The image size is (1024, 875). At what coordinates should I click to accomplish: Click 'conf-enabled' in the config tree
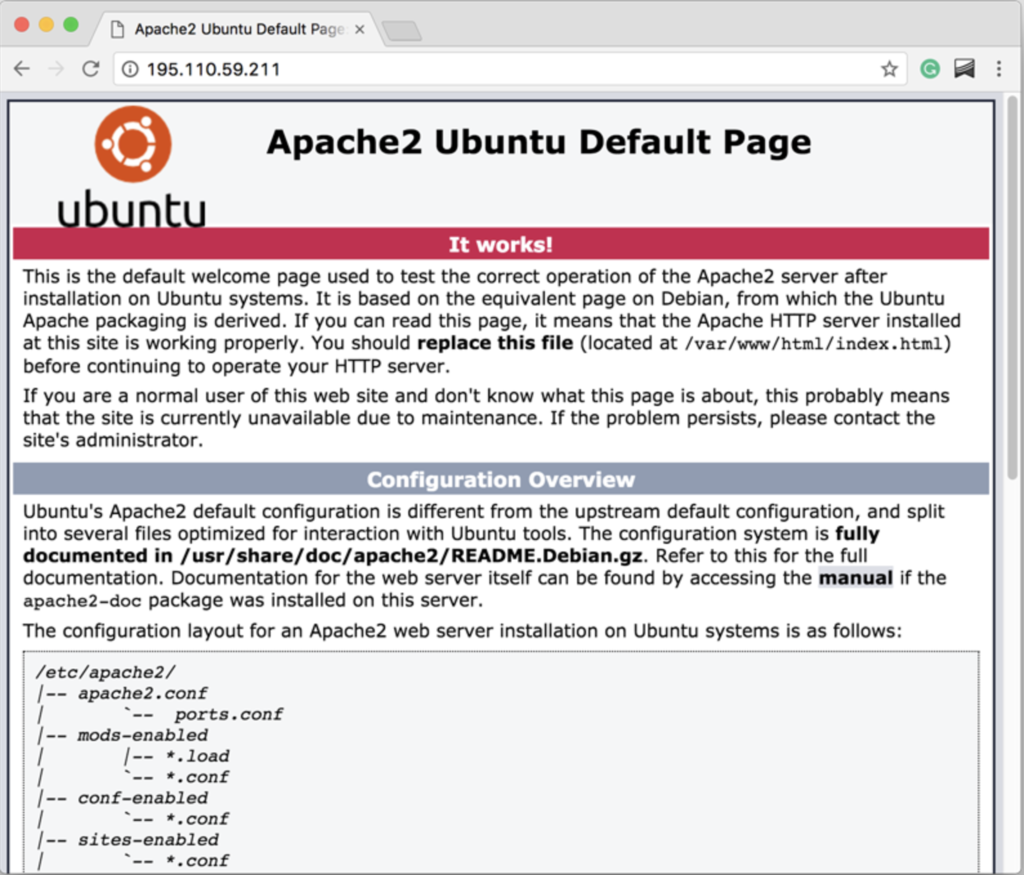(x=142, y=798)
